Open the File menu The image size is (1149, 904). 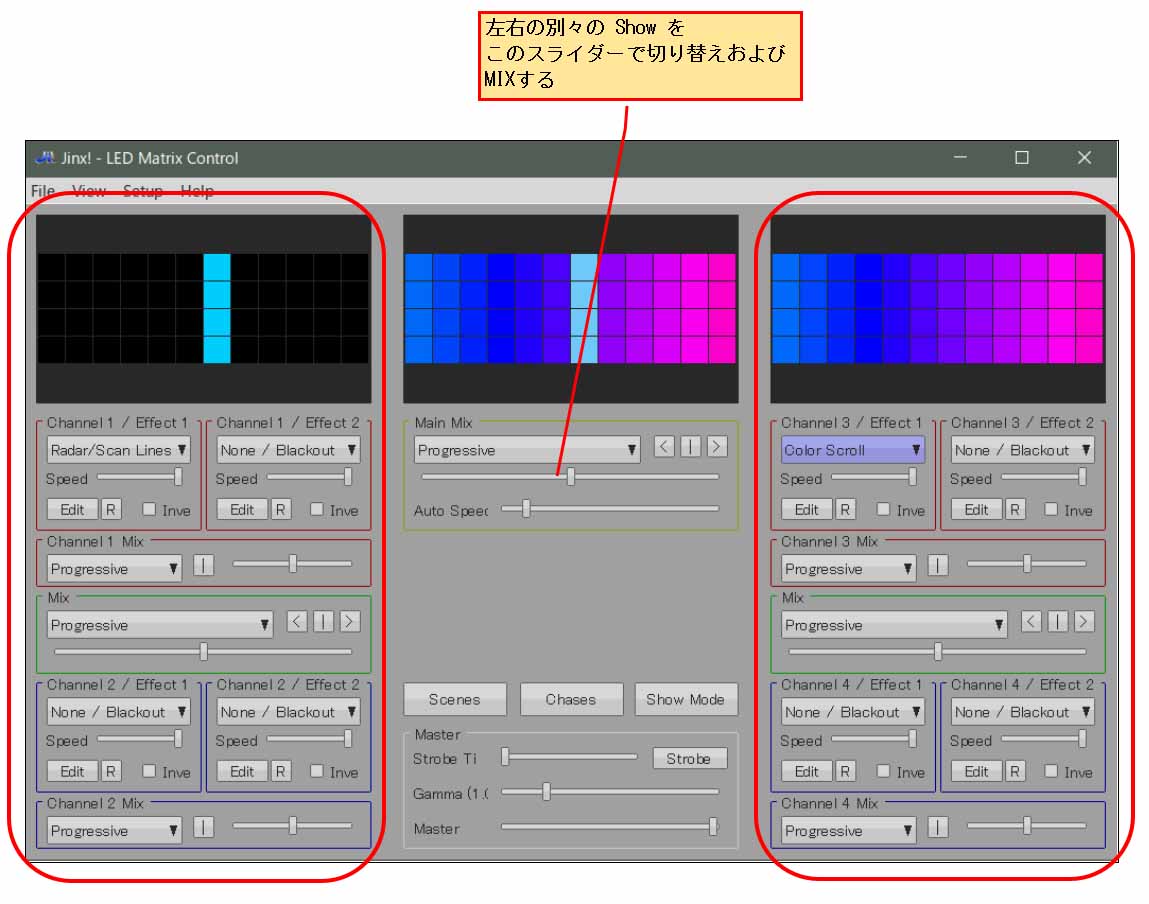(43, 191)
